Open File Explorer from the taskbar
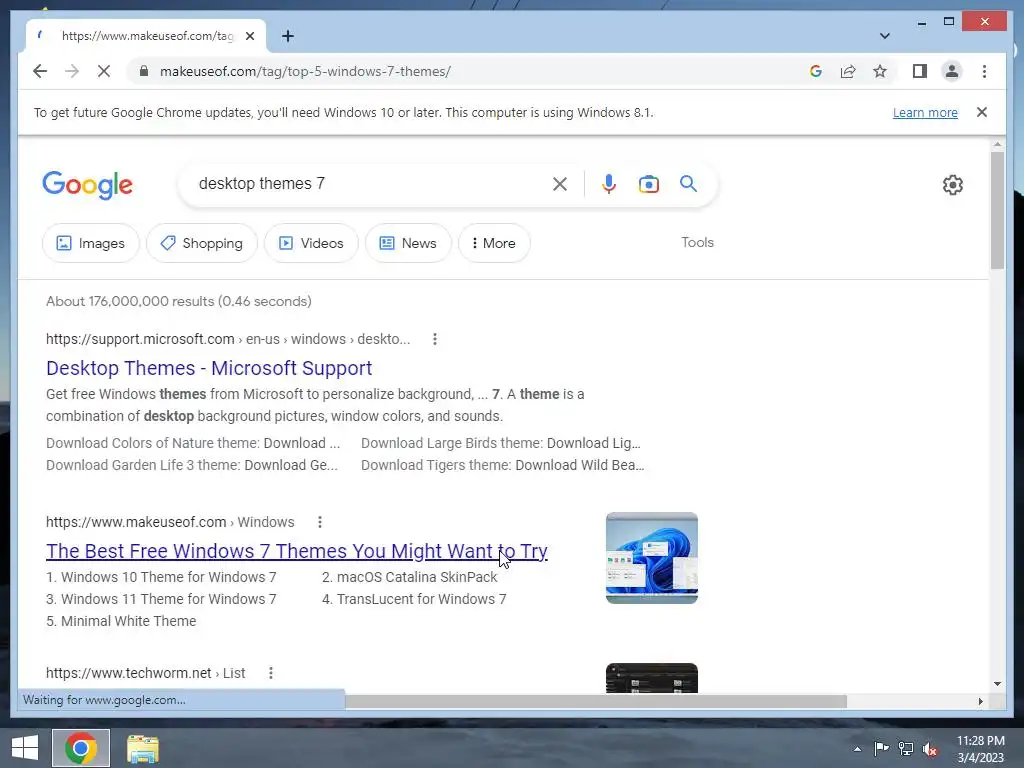Viewport: 1024px width, 768px height. (x=142, y=748)
